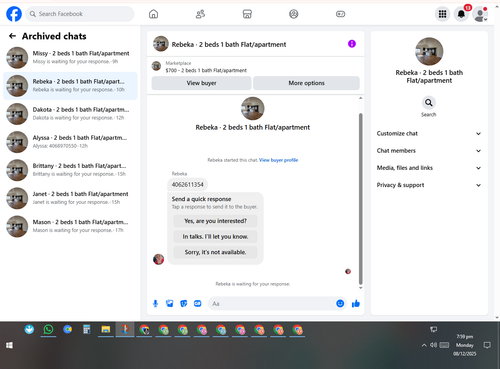500x369 pixels.
Task: Select the Rebeka chat in list
Action: (70, 86)
